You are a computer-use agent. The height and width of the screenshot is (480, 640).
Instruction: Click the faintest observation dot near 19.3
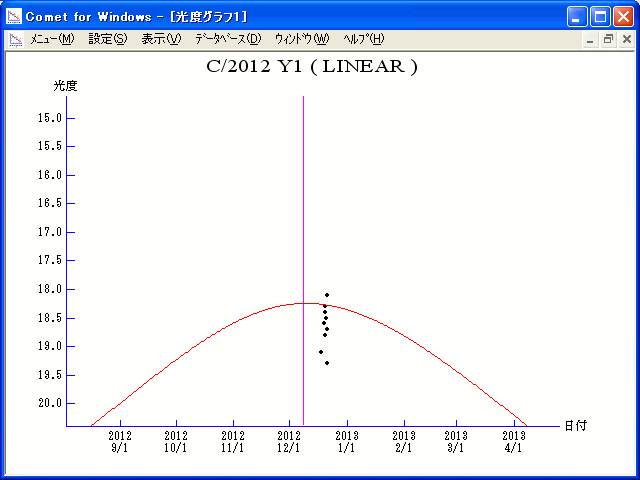tap(327, 363)
